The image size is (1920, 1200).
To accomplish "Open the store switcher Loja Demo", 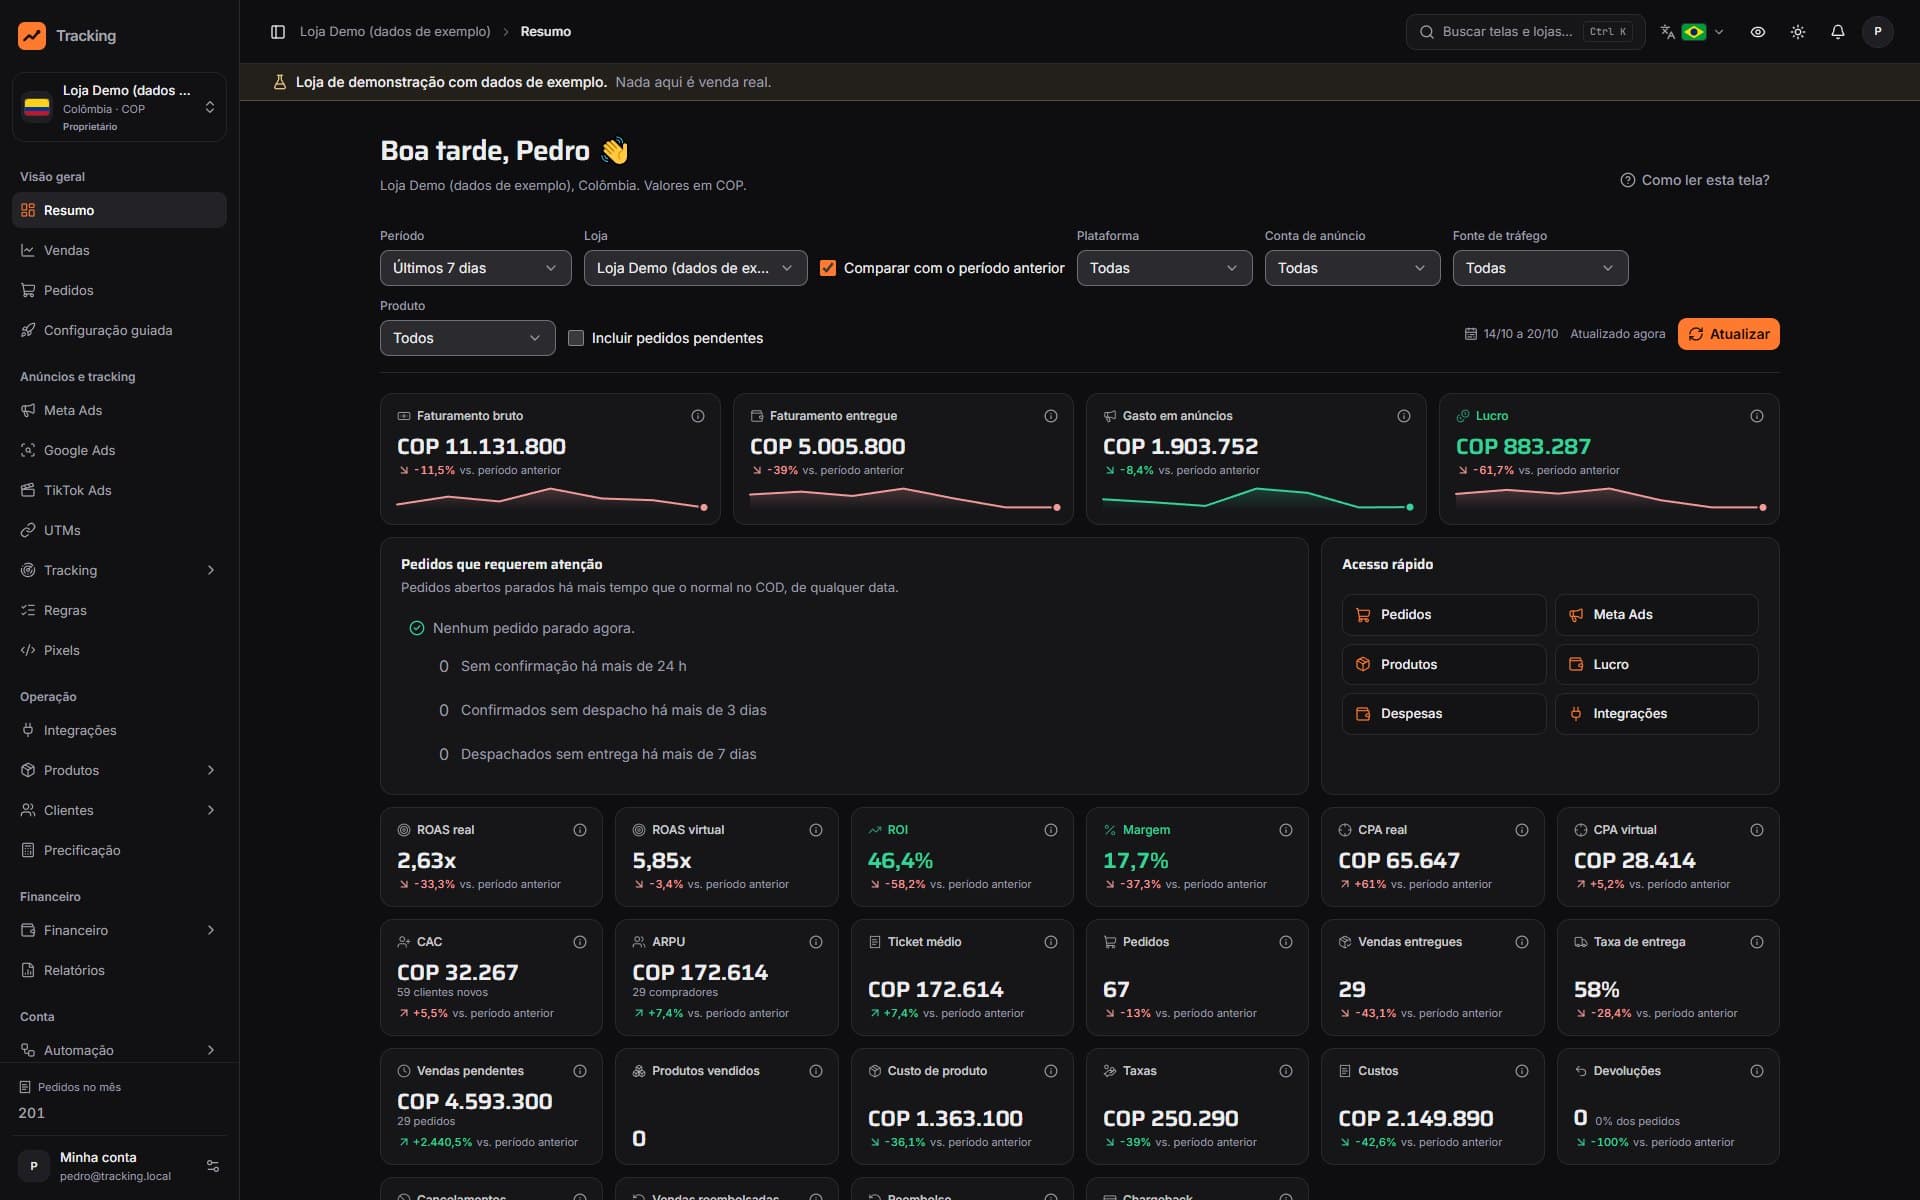I will [119, 107].
